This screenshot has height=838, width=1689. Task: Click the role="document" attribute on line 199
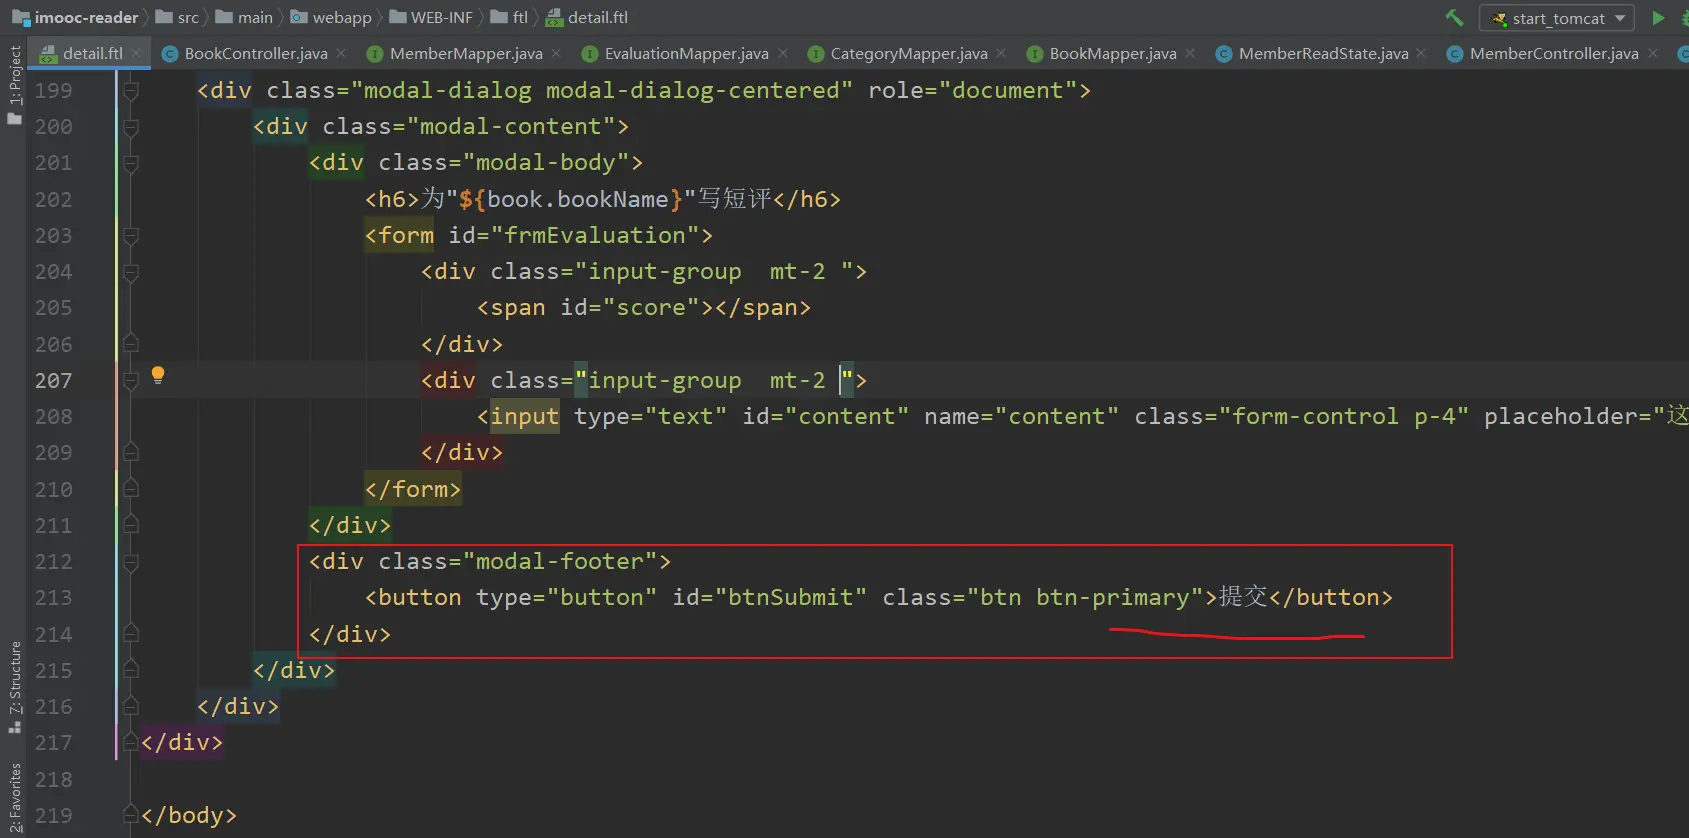[x=973, y=90]
